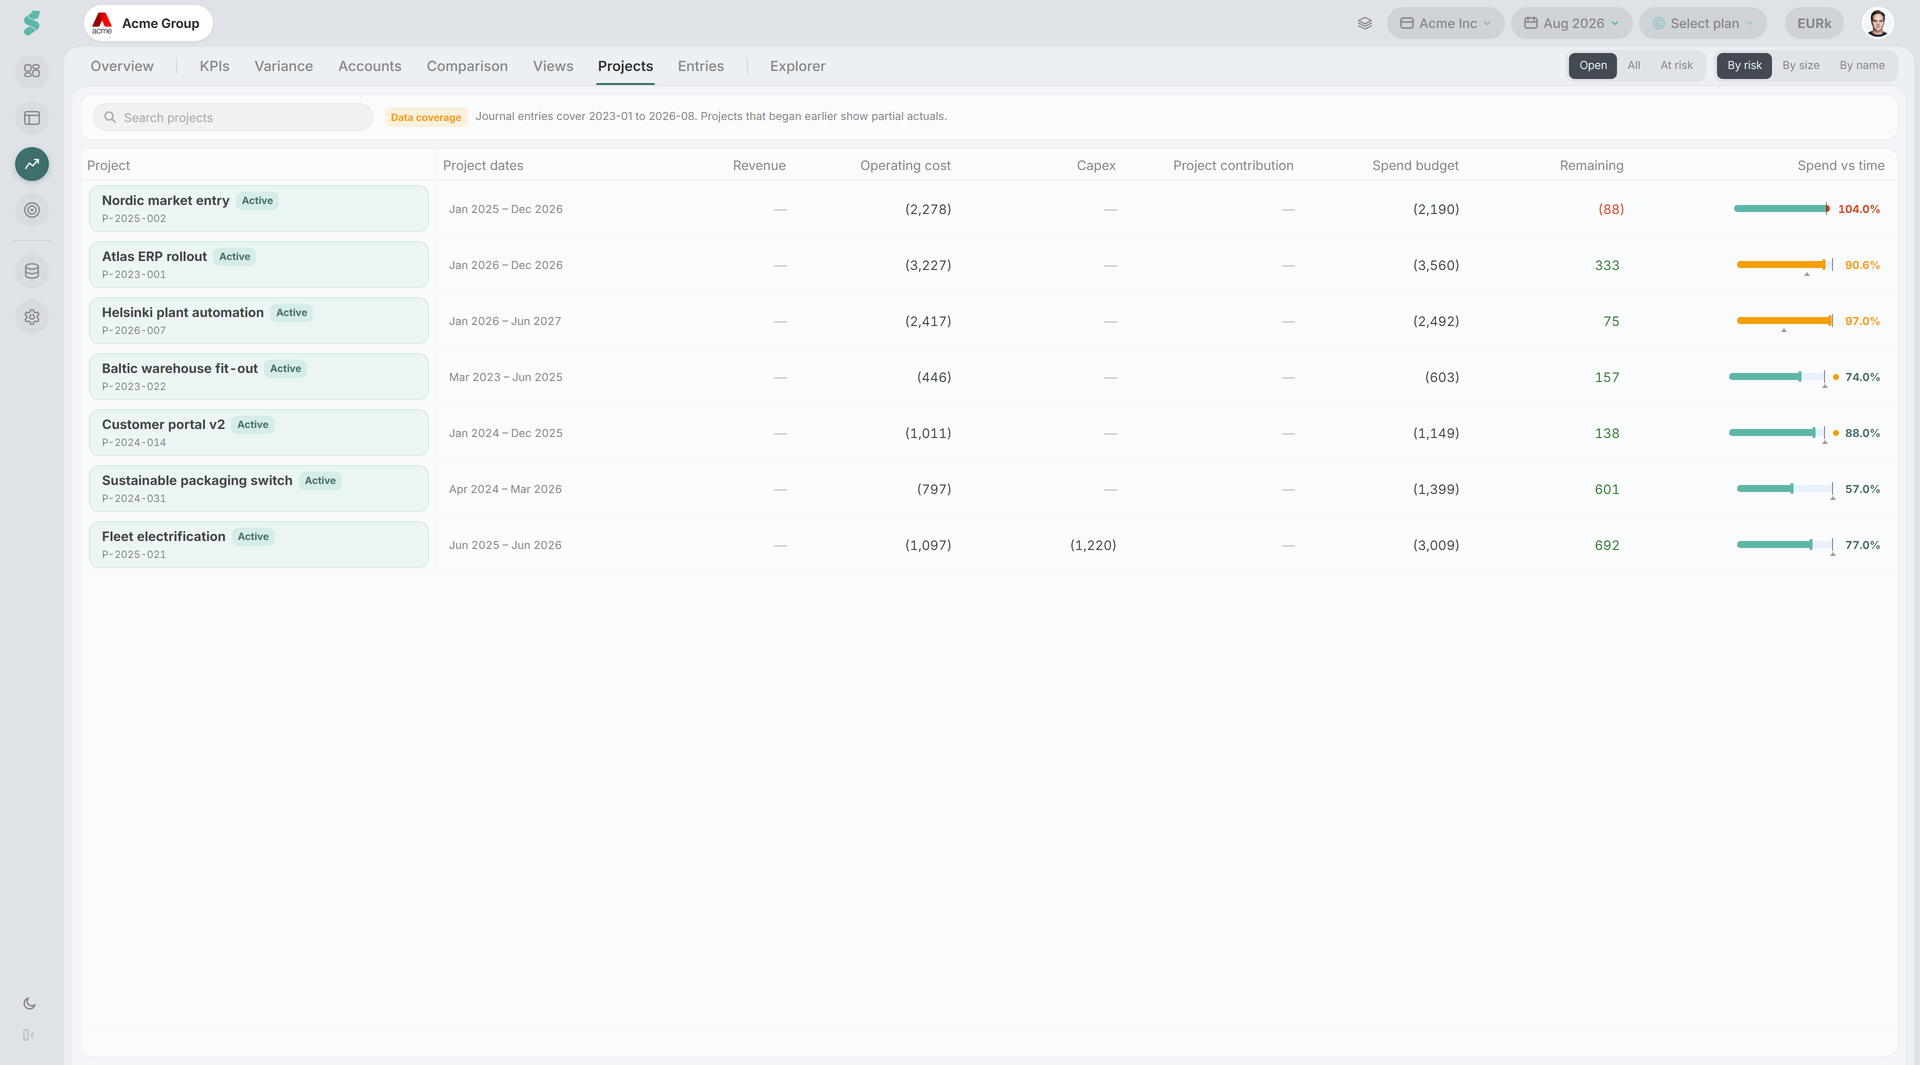The height and width of the screenshot is (1065, 1920).
Task: Open the user profile avatar
Action: tap(1877, 23)
